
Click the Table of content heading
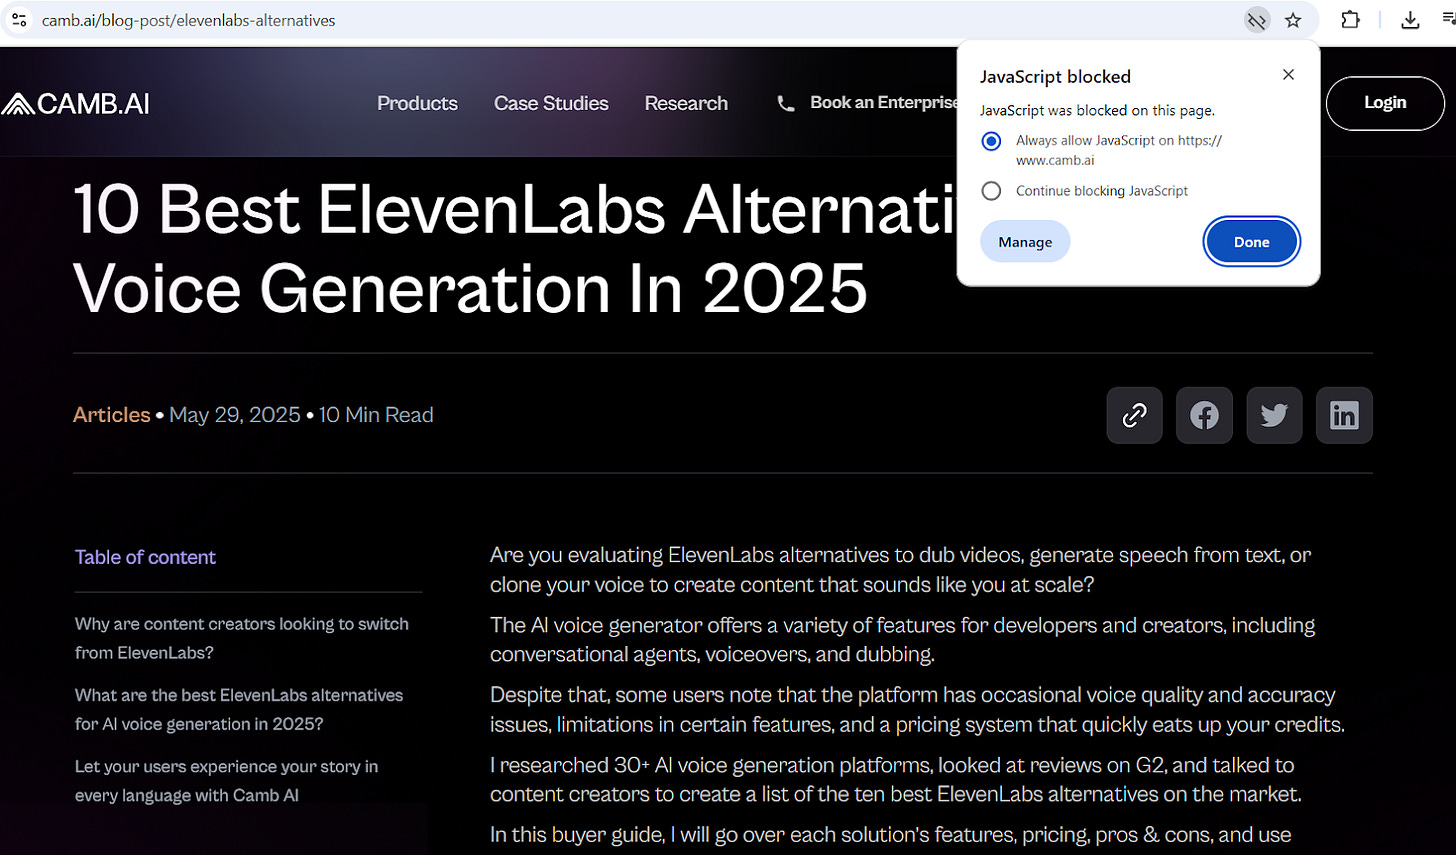(145, 557)
